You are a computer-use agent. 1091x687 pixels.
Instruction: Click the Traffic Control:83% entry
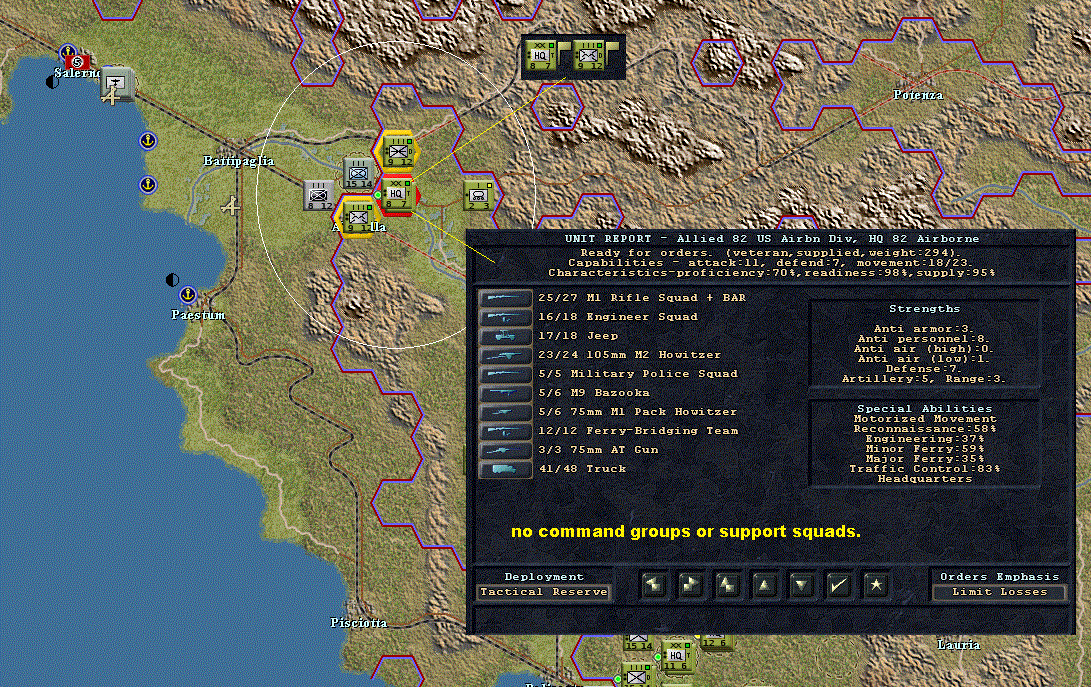coord(925,469)
